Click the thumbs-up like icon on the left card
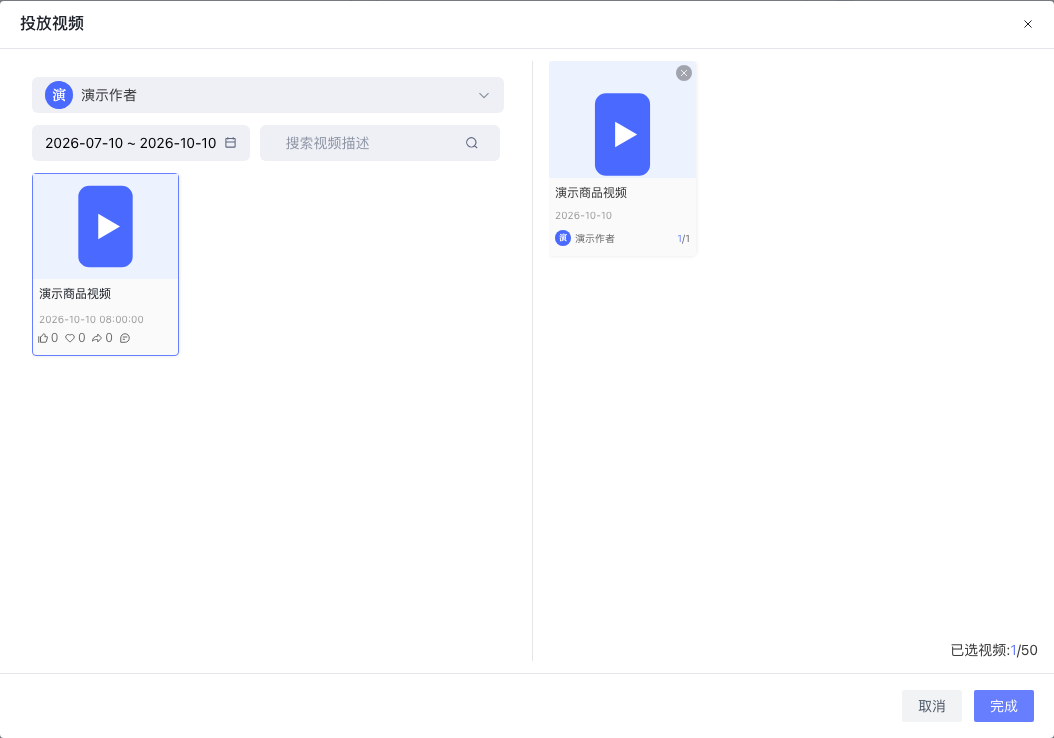 coord(43,338)
